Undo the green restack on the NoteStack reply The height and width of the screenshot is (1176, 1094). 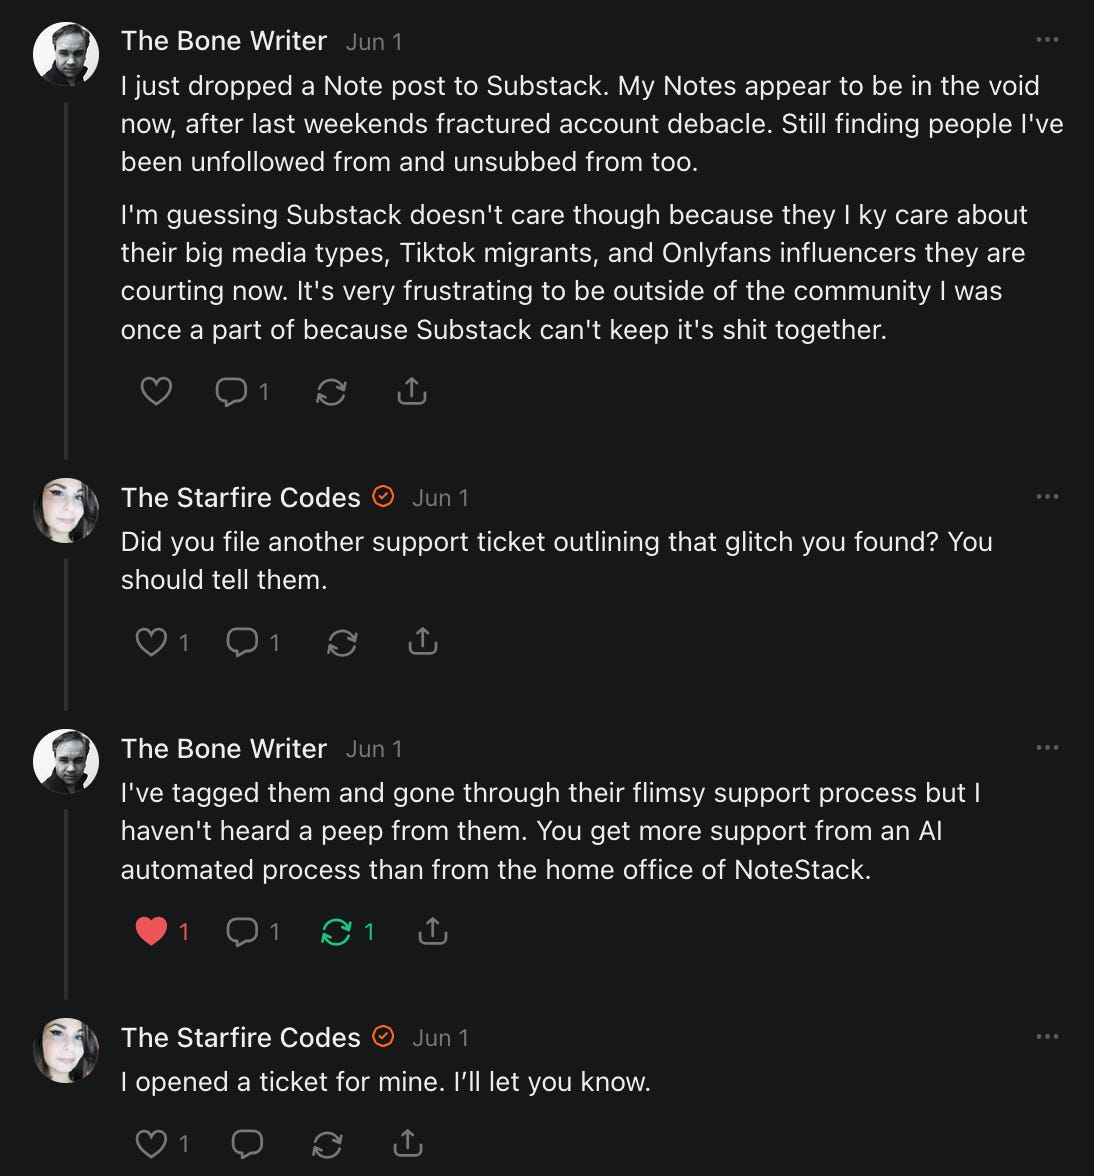[x=336, y=933]
